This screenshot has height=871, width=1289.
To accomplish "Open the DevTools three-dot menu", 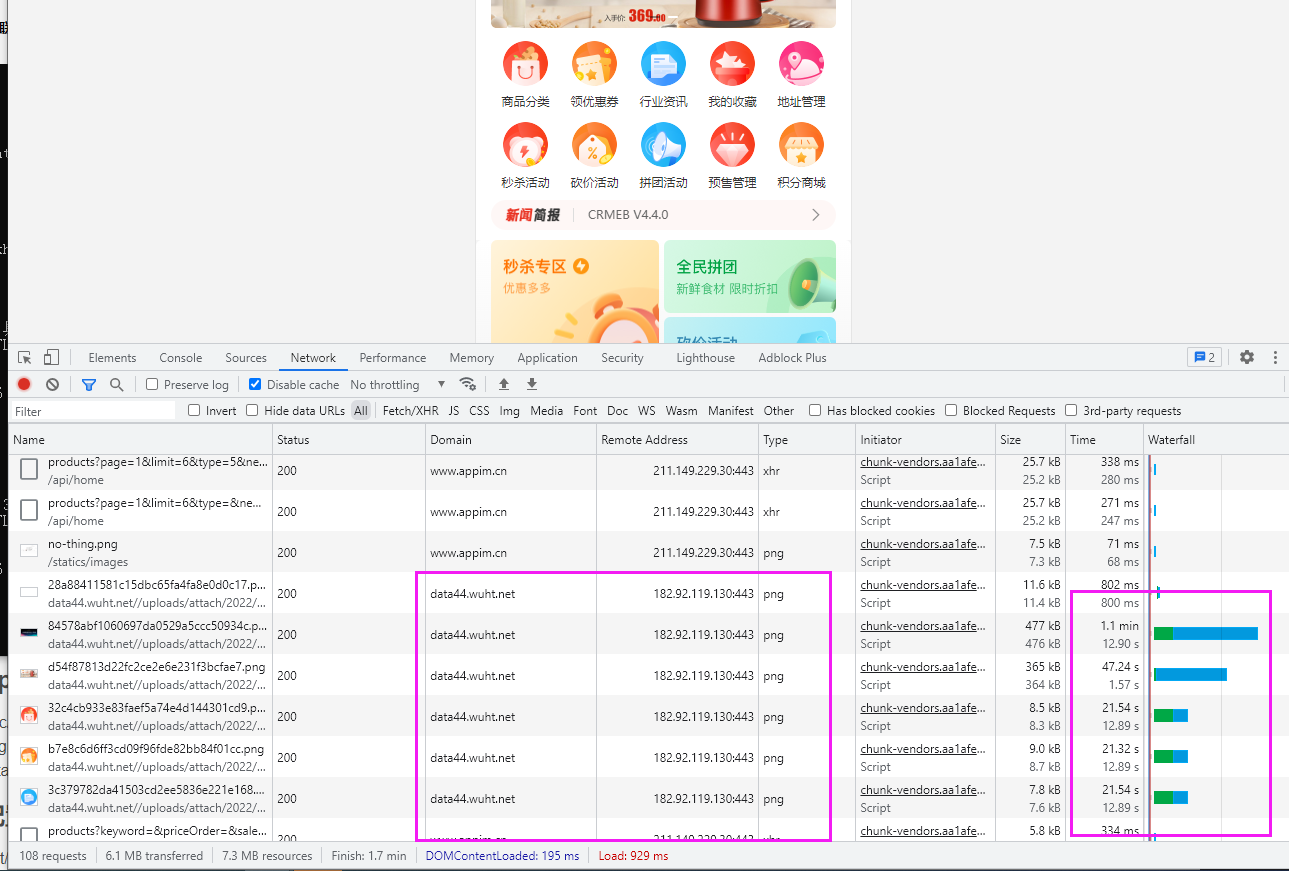I will 1275,357.
